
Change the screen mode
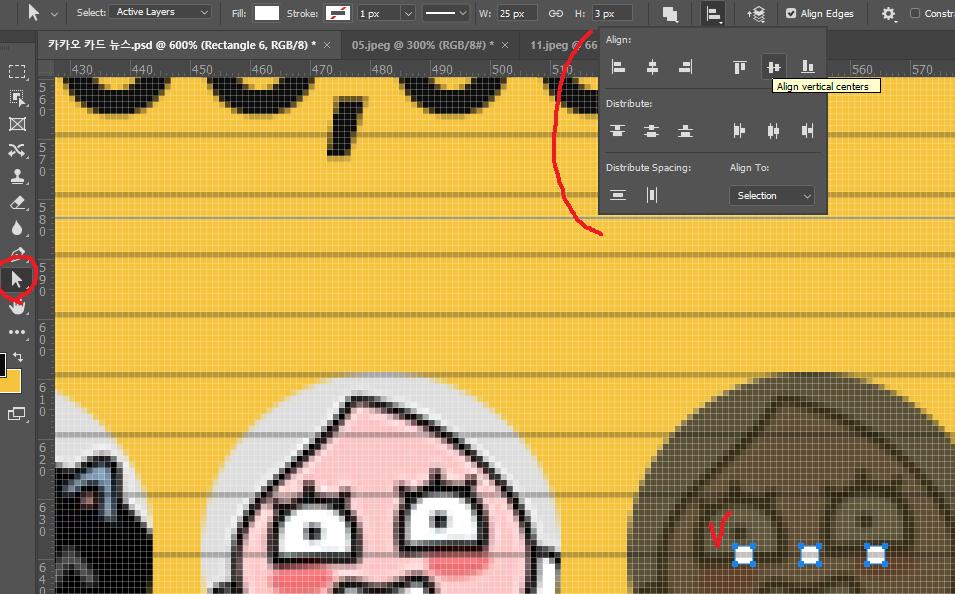(x=16, y=414)
